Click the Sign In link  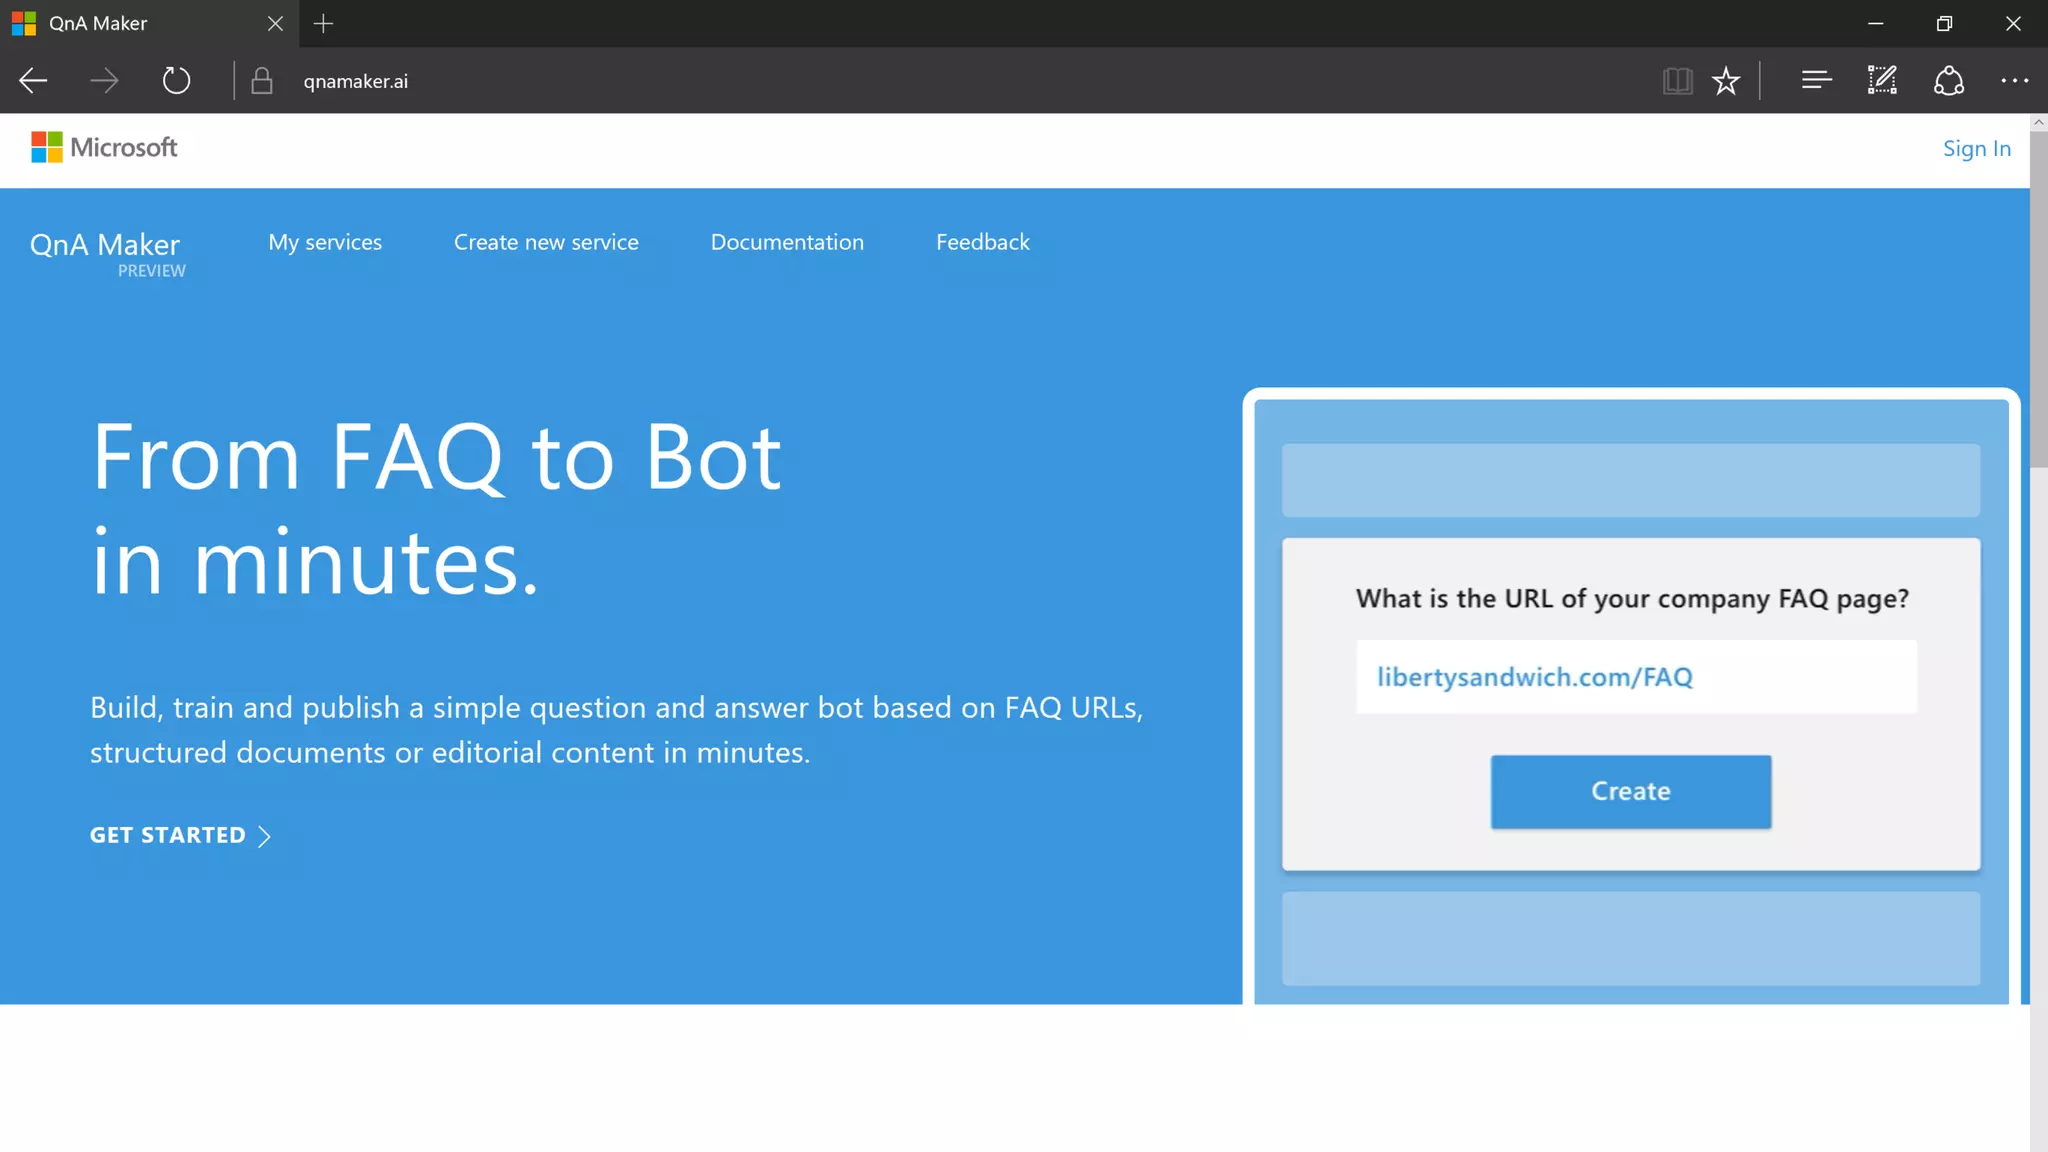pos(1976,149)
